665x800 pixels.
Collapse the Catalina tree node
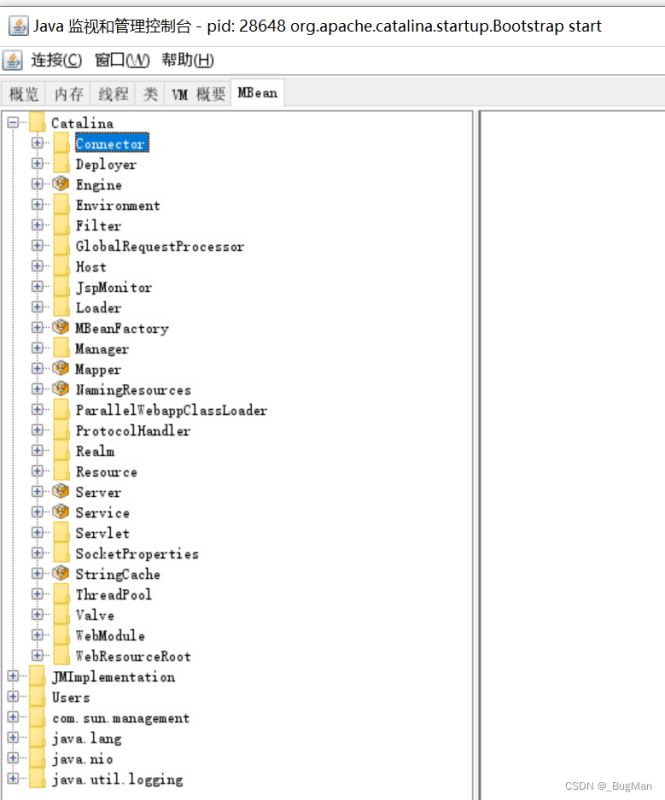13,122
